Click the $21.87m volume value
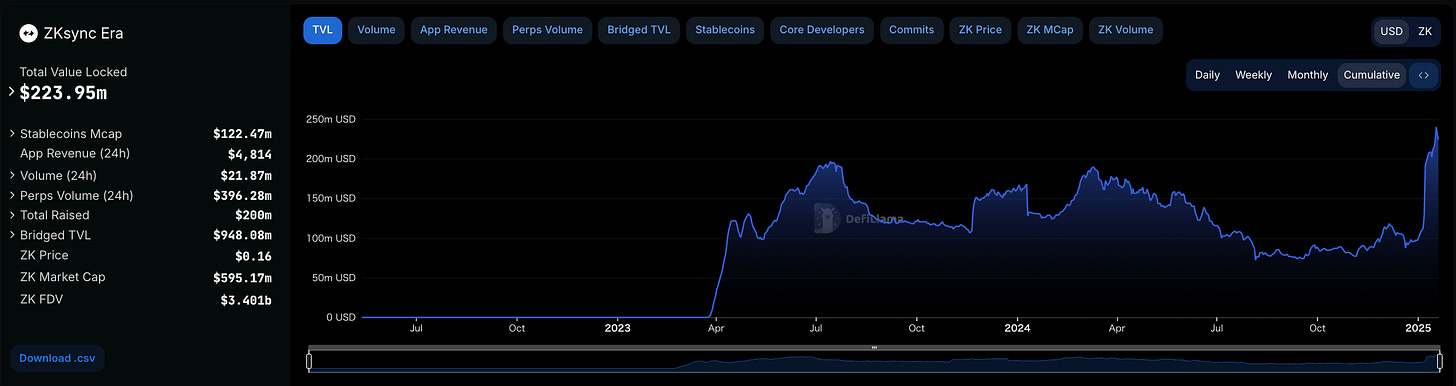 point(246,175)
